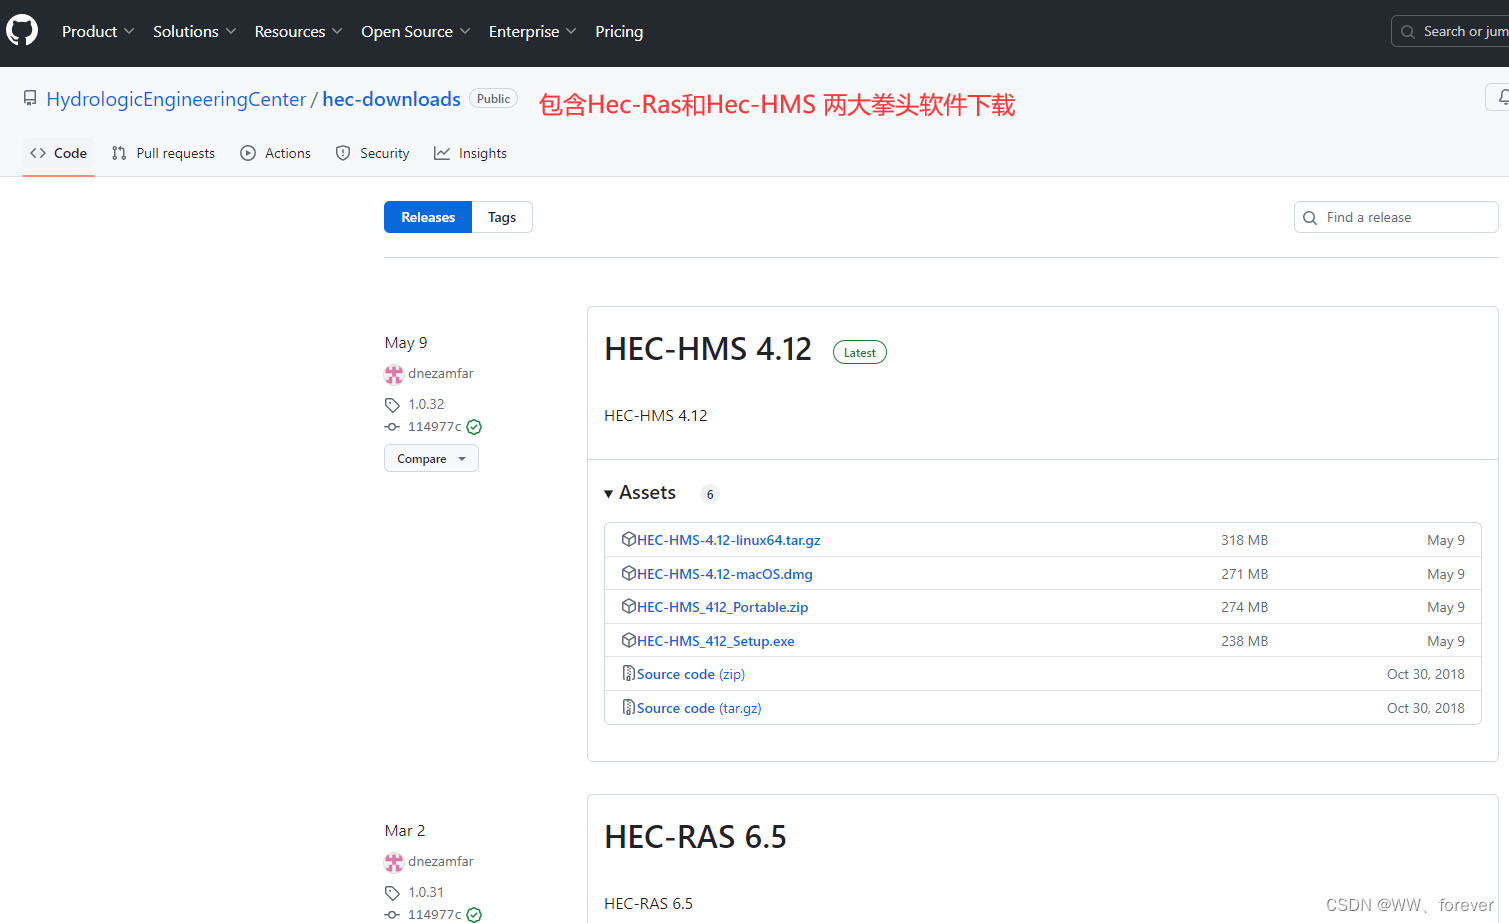Screen dimensions: 1509x923
Task: Open the Actions tab
Action: (276, 153)
